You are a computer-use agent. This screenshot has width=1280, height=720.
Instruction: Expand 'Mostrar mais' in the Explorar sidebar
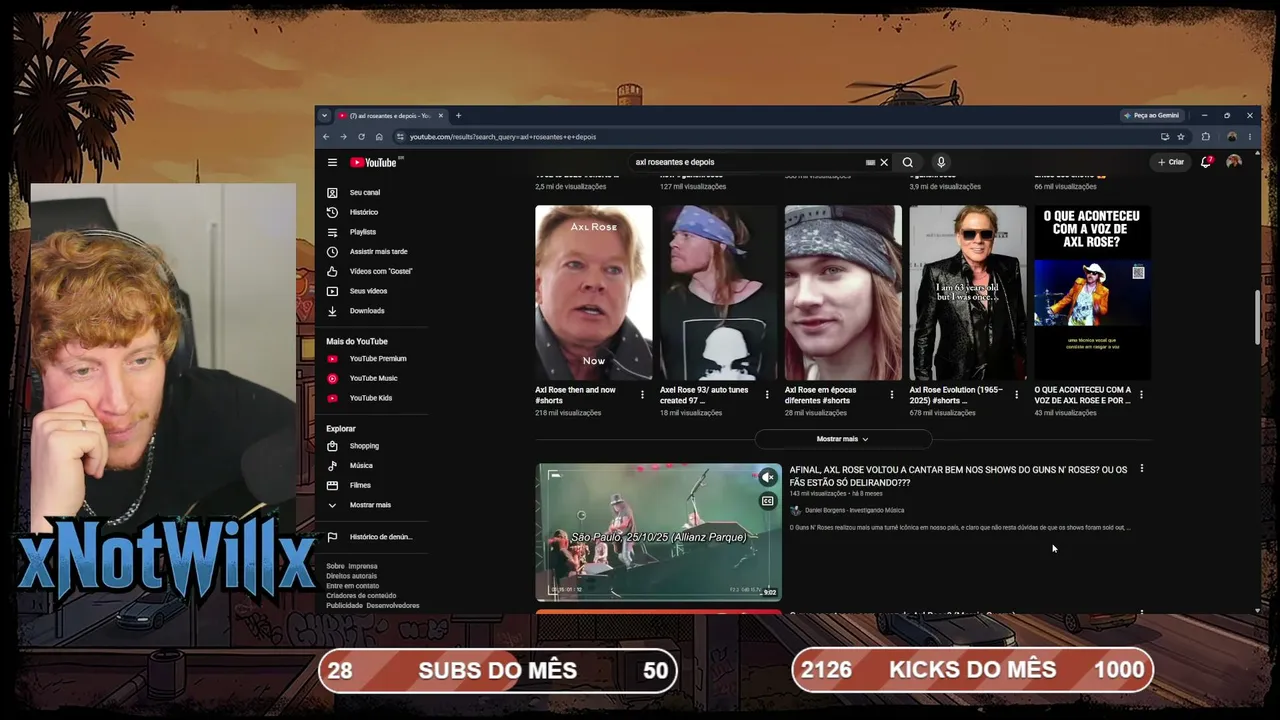coord(370,505)
